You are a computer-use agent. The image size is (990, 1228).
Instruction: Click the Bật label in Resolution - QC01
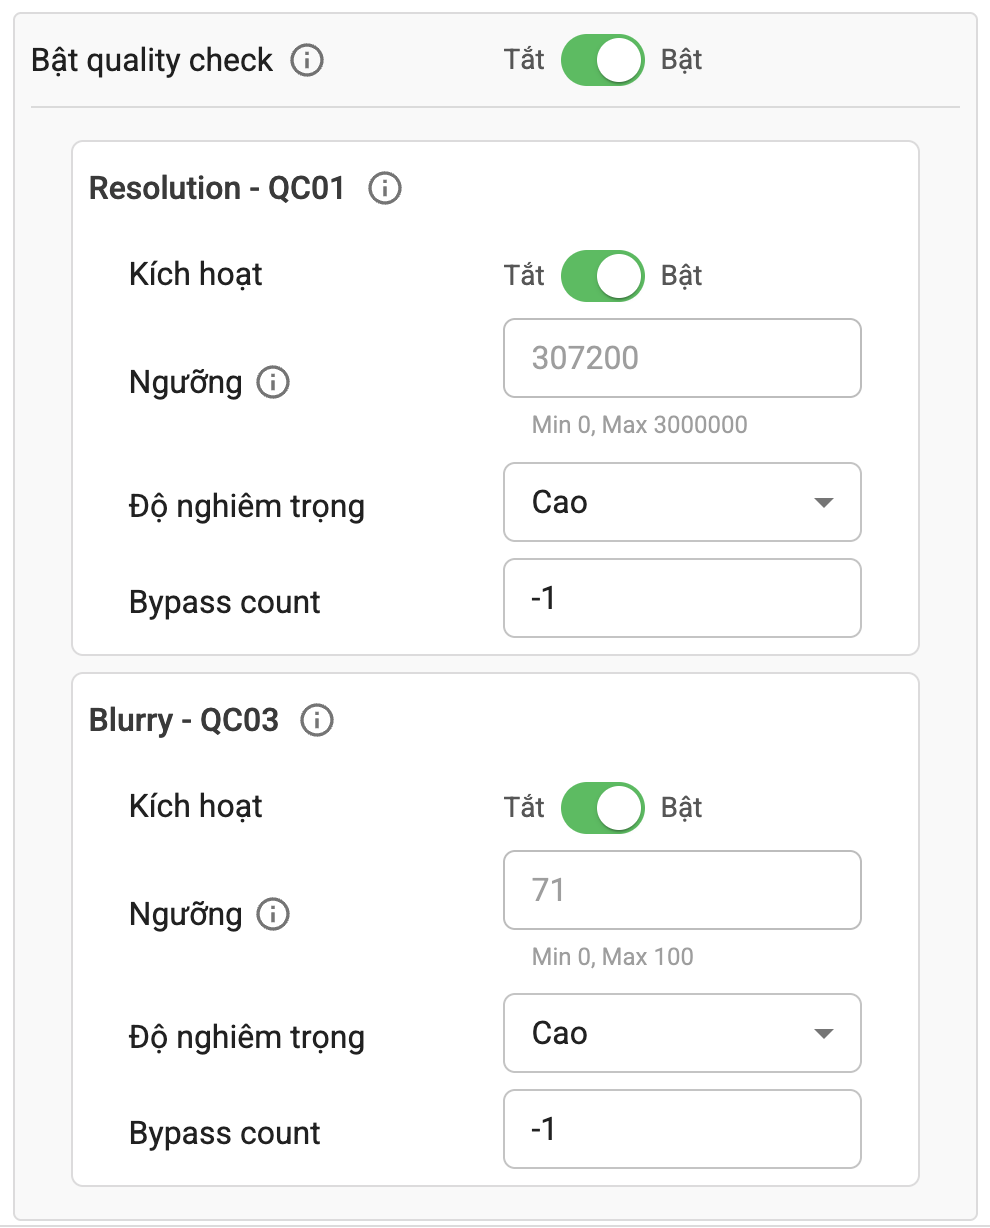tap(683, 275)
